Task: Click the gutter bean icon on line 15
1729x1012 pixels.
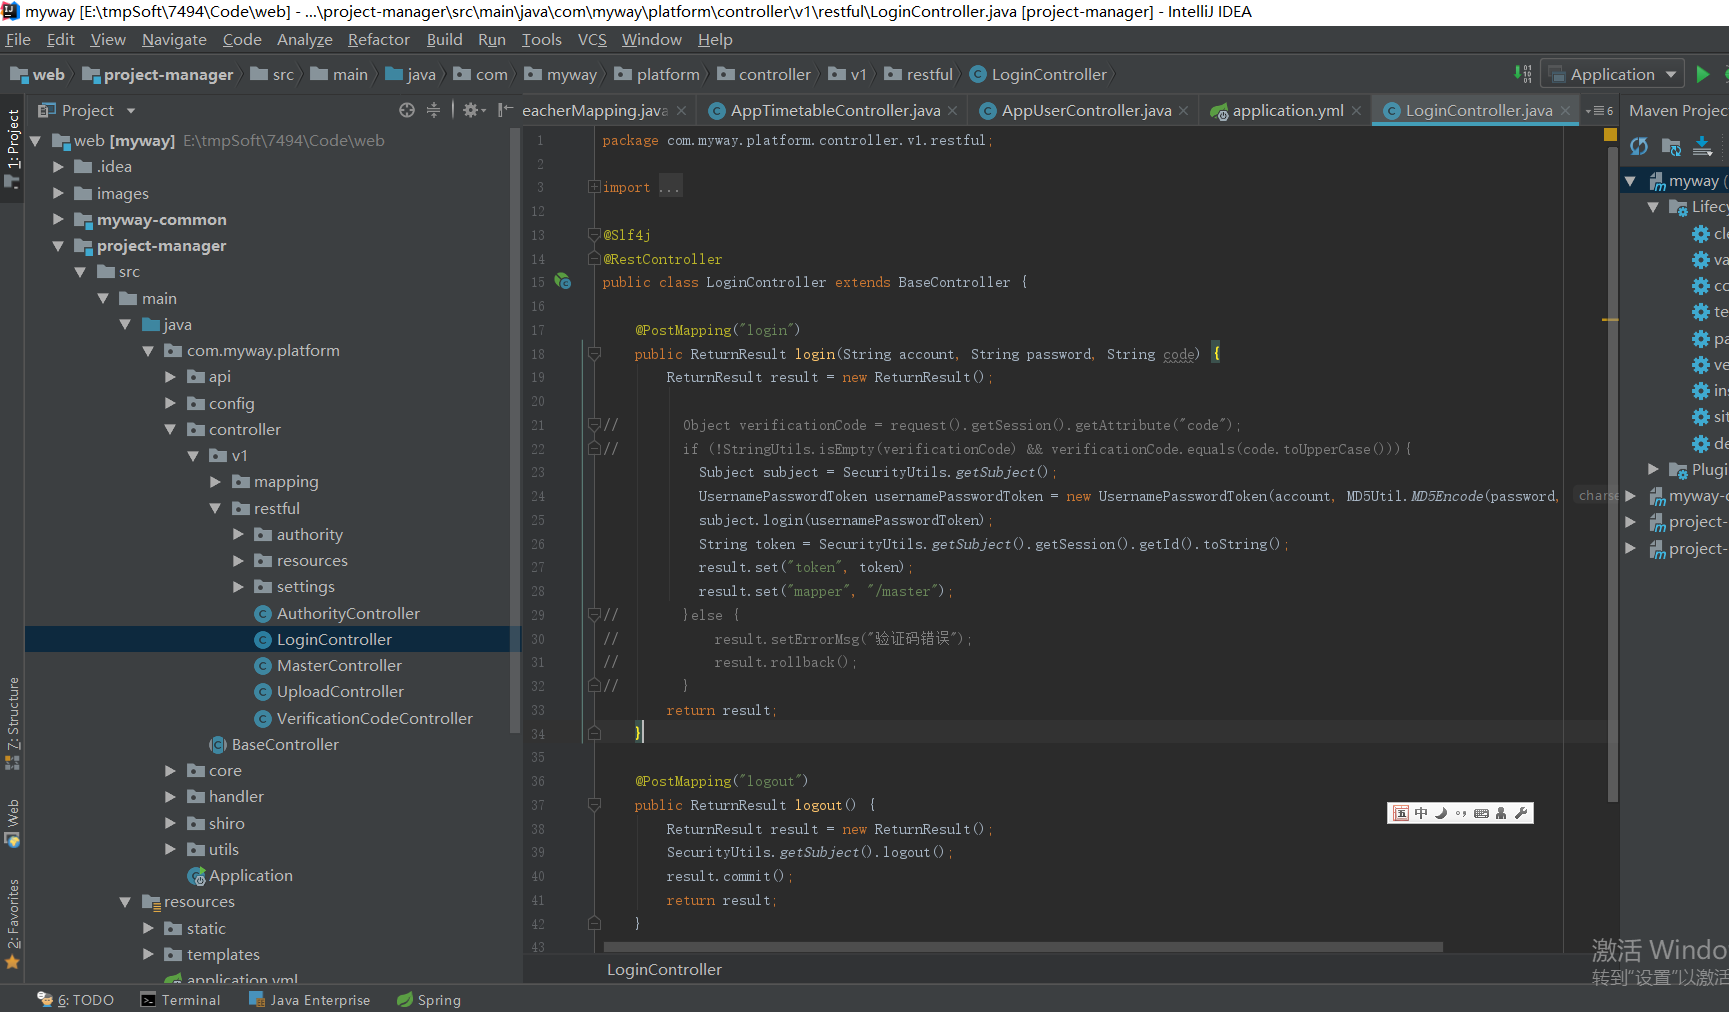Action: click(x=563, y=282)
